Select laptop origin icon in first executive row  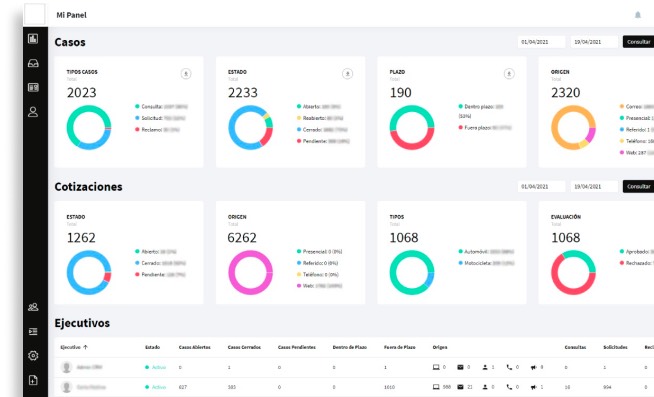click(x=436, y=367)
